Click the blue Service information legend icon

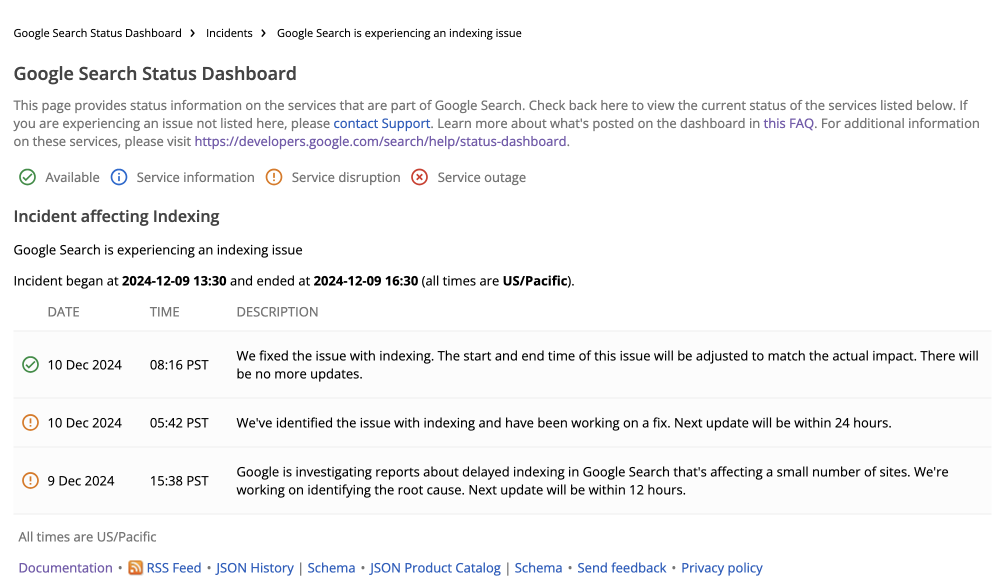pos(119,177)
